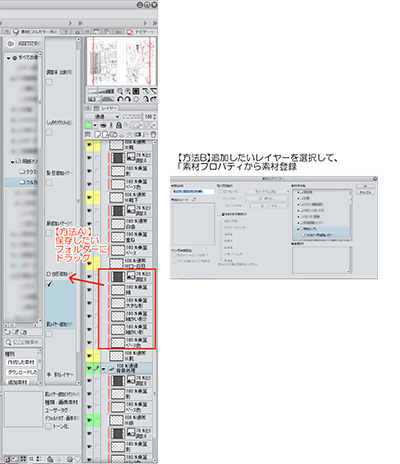
Task: Open the blending mode 通過 dropdown
Action: (102, 117)
